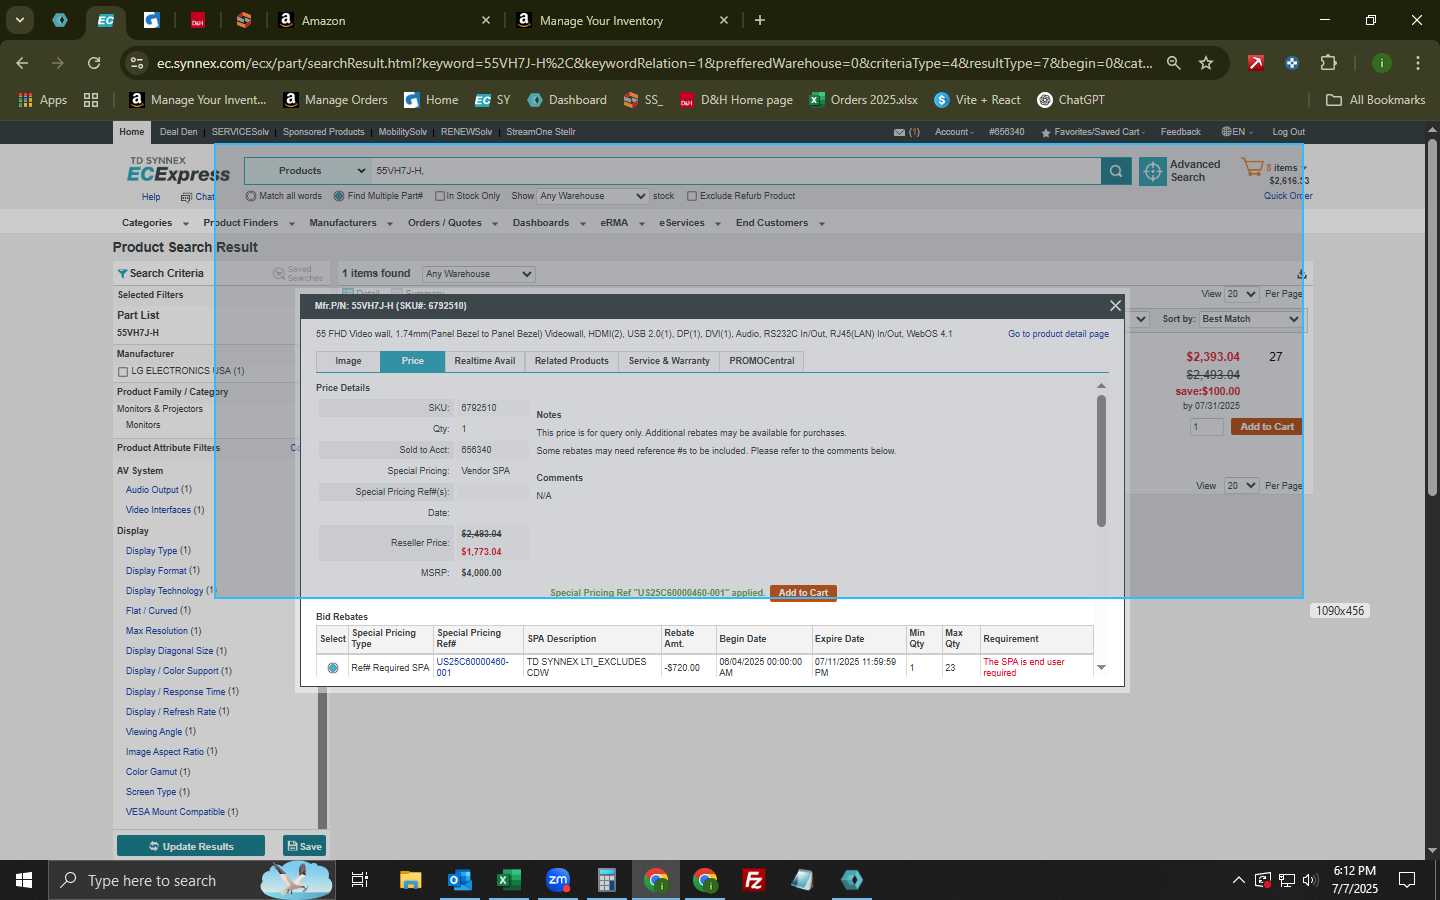The height and width of the screenshot is (900, 1440).
Task: Switch to the Realtime Avail tab
Action: pos(485,361)
